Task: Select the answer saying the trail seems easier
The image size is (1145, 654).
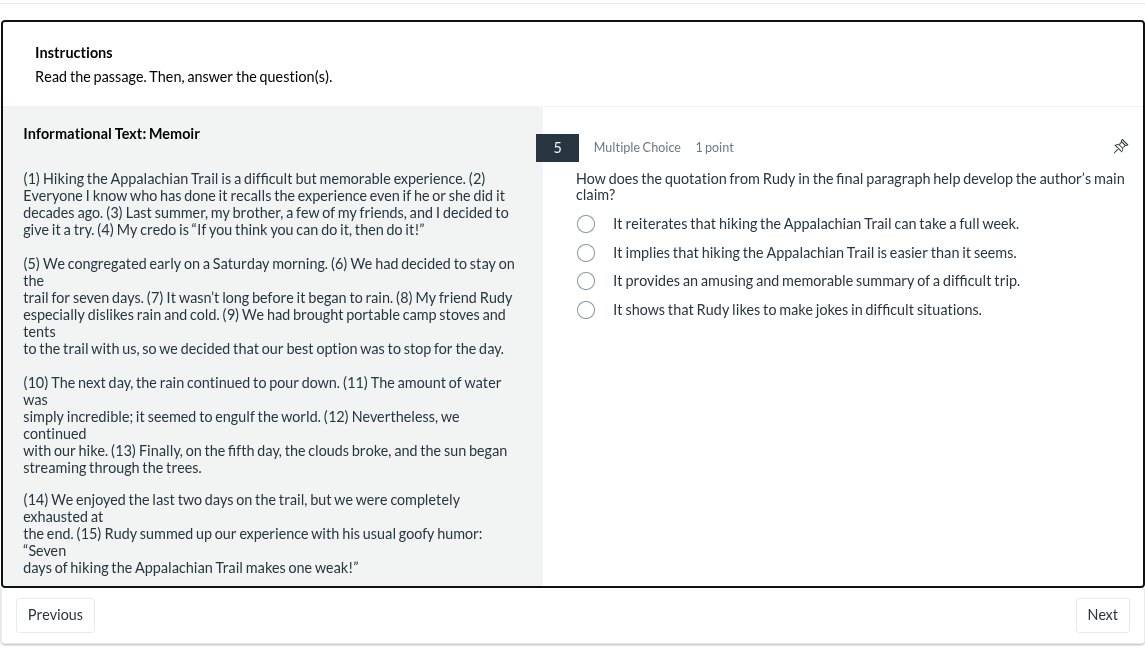Action: click(586, 253)
